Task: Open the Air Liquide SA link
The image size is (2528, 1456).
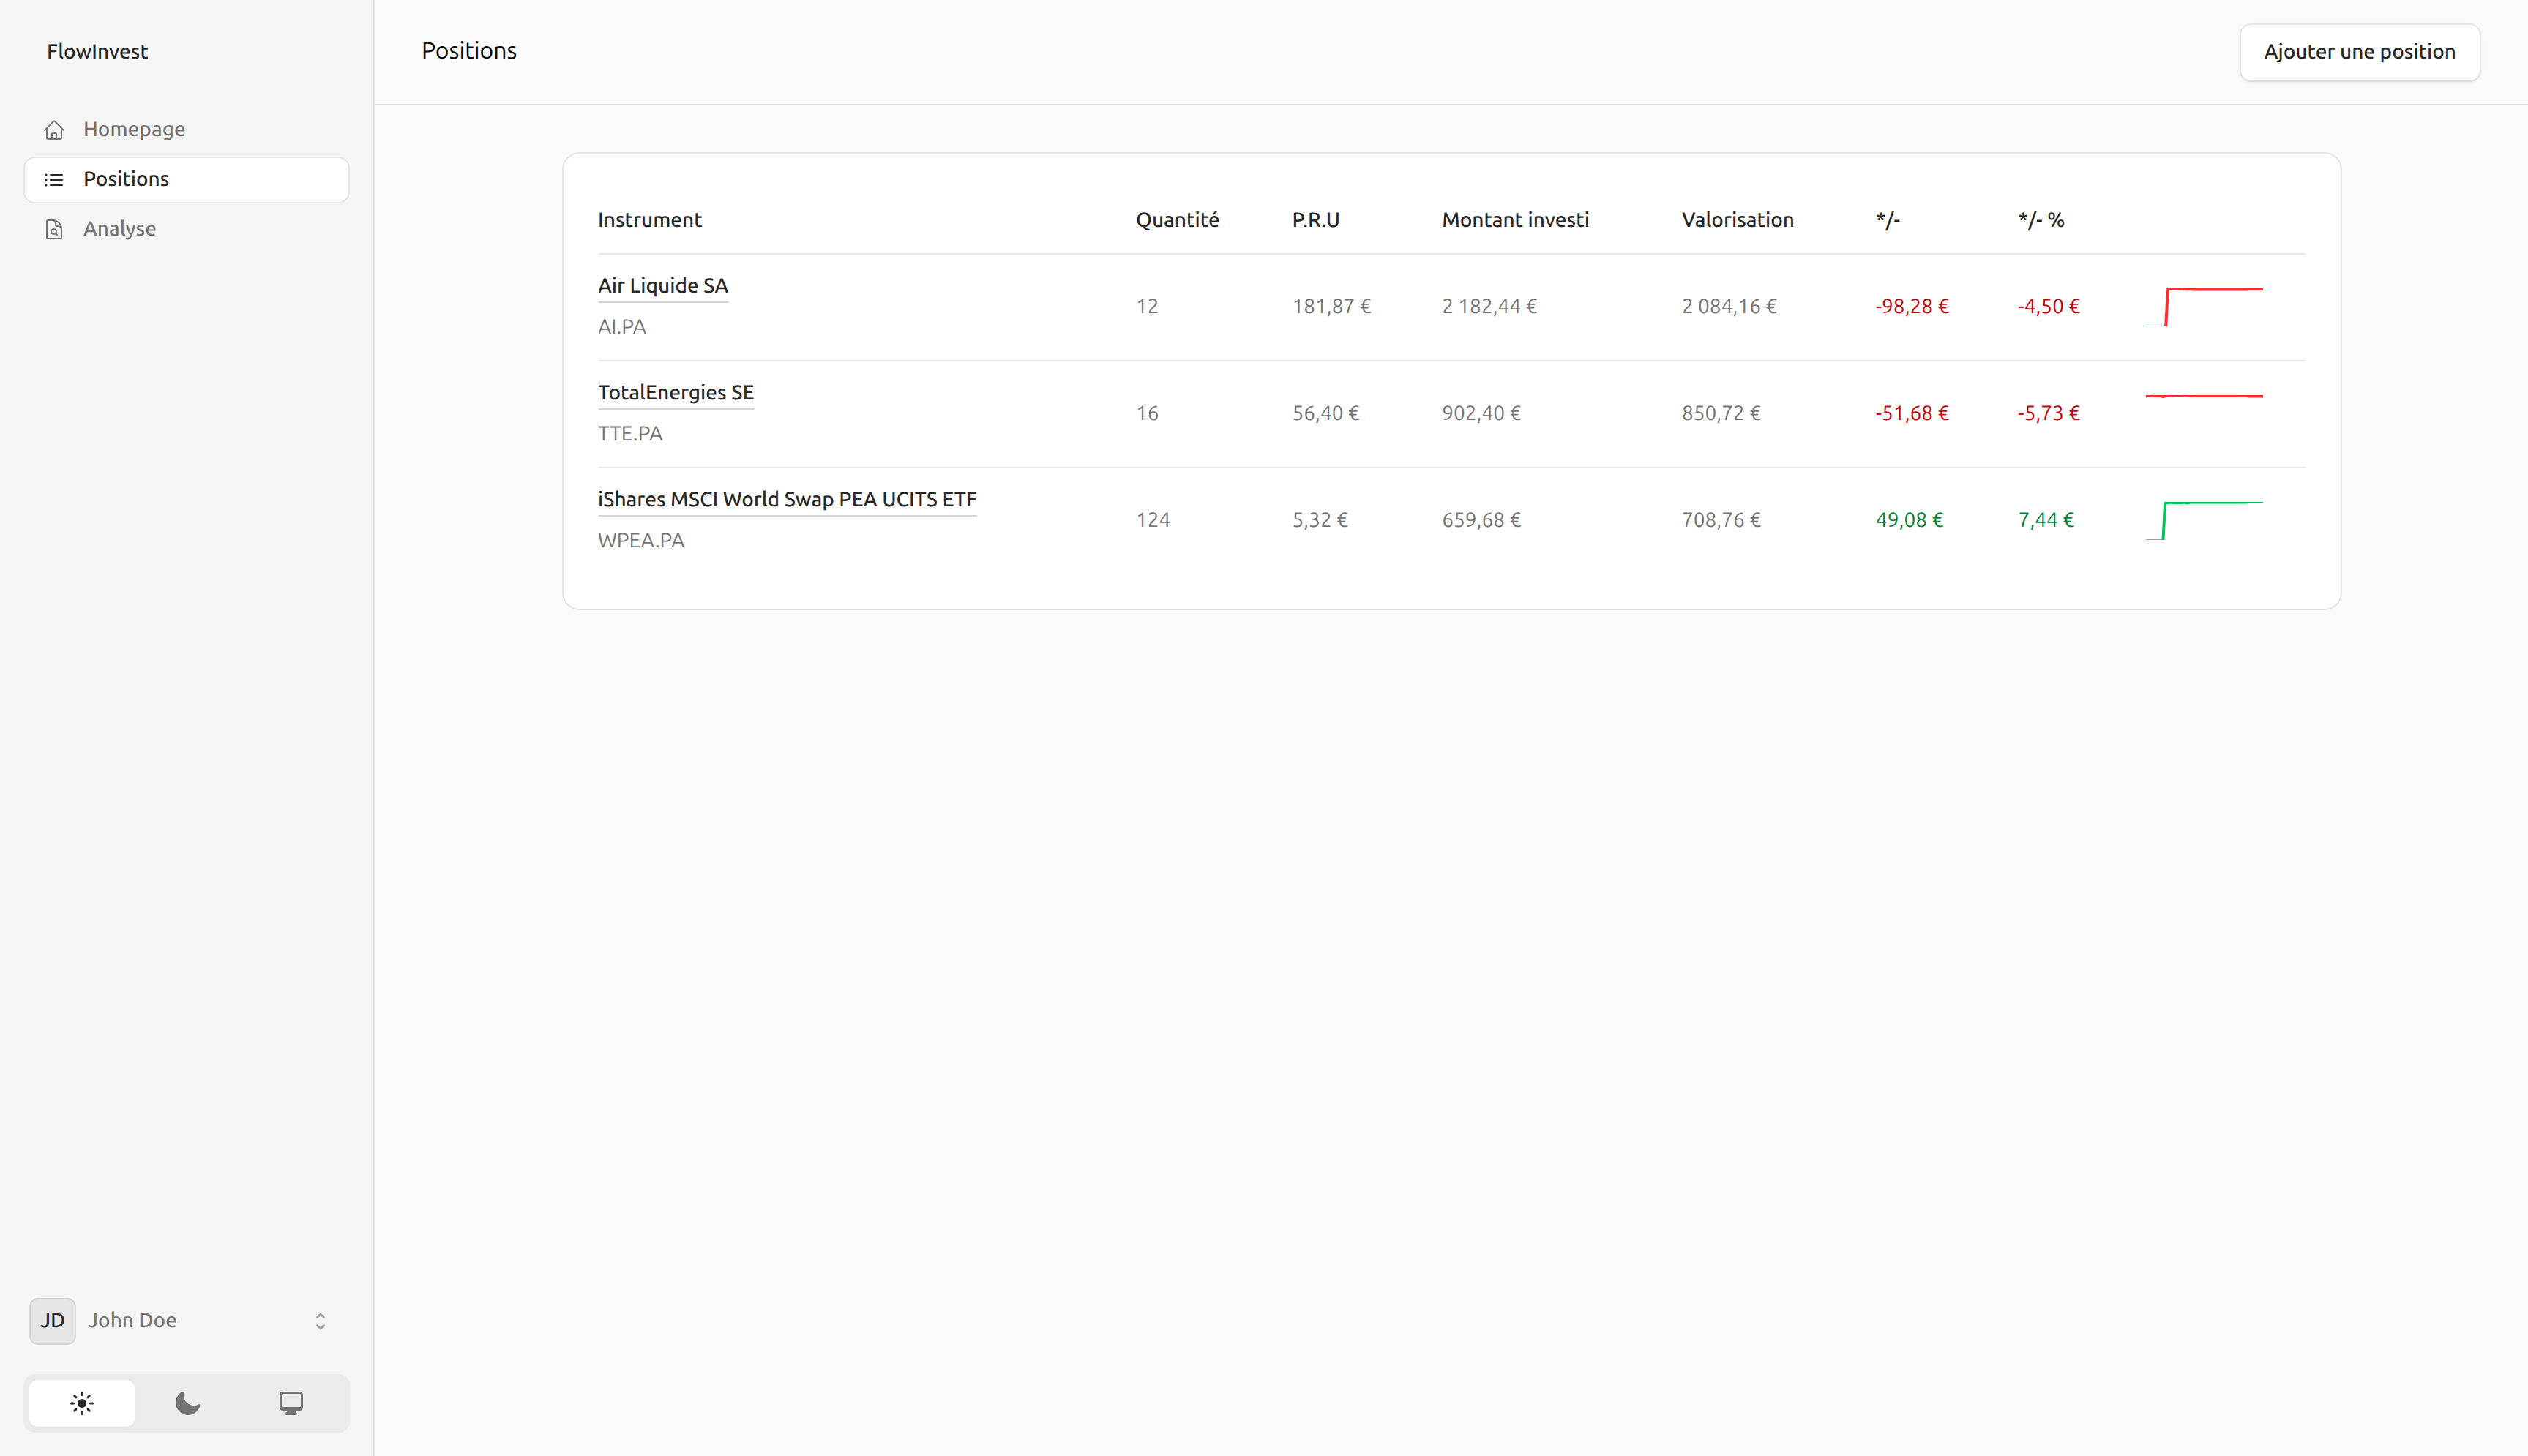Action: (662, 286)
